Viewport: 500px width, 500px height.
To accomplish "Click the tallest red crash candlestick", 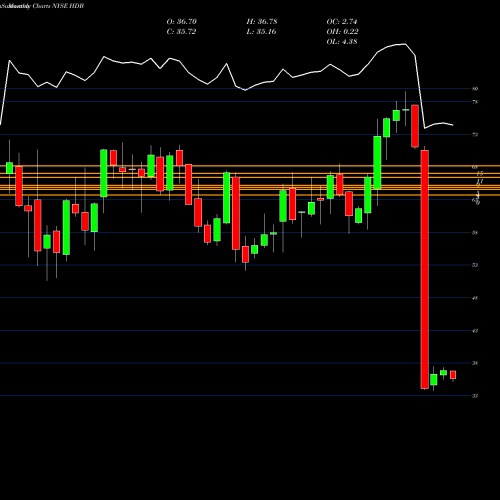I will (425, 269).
